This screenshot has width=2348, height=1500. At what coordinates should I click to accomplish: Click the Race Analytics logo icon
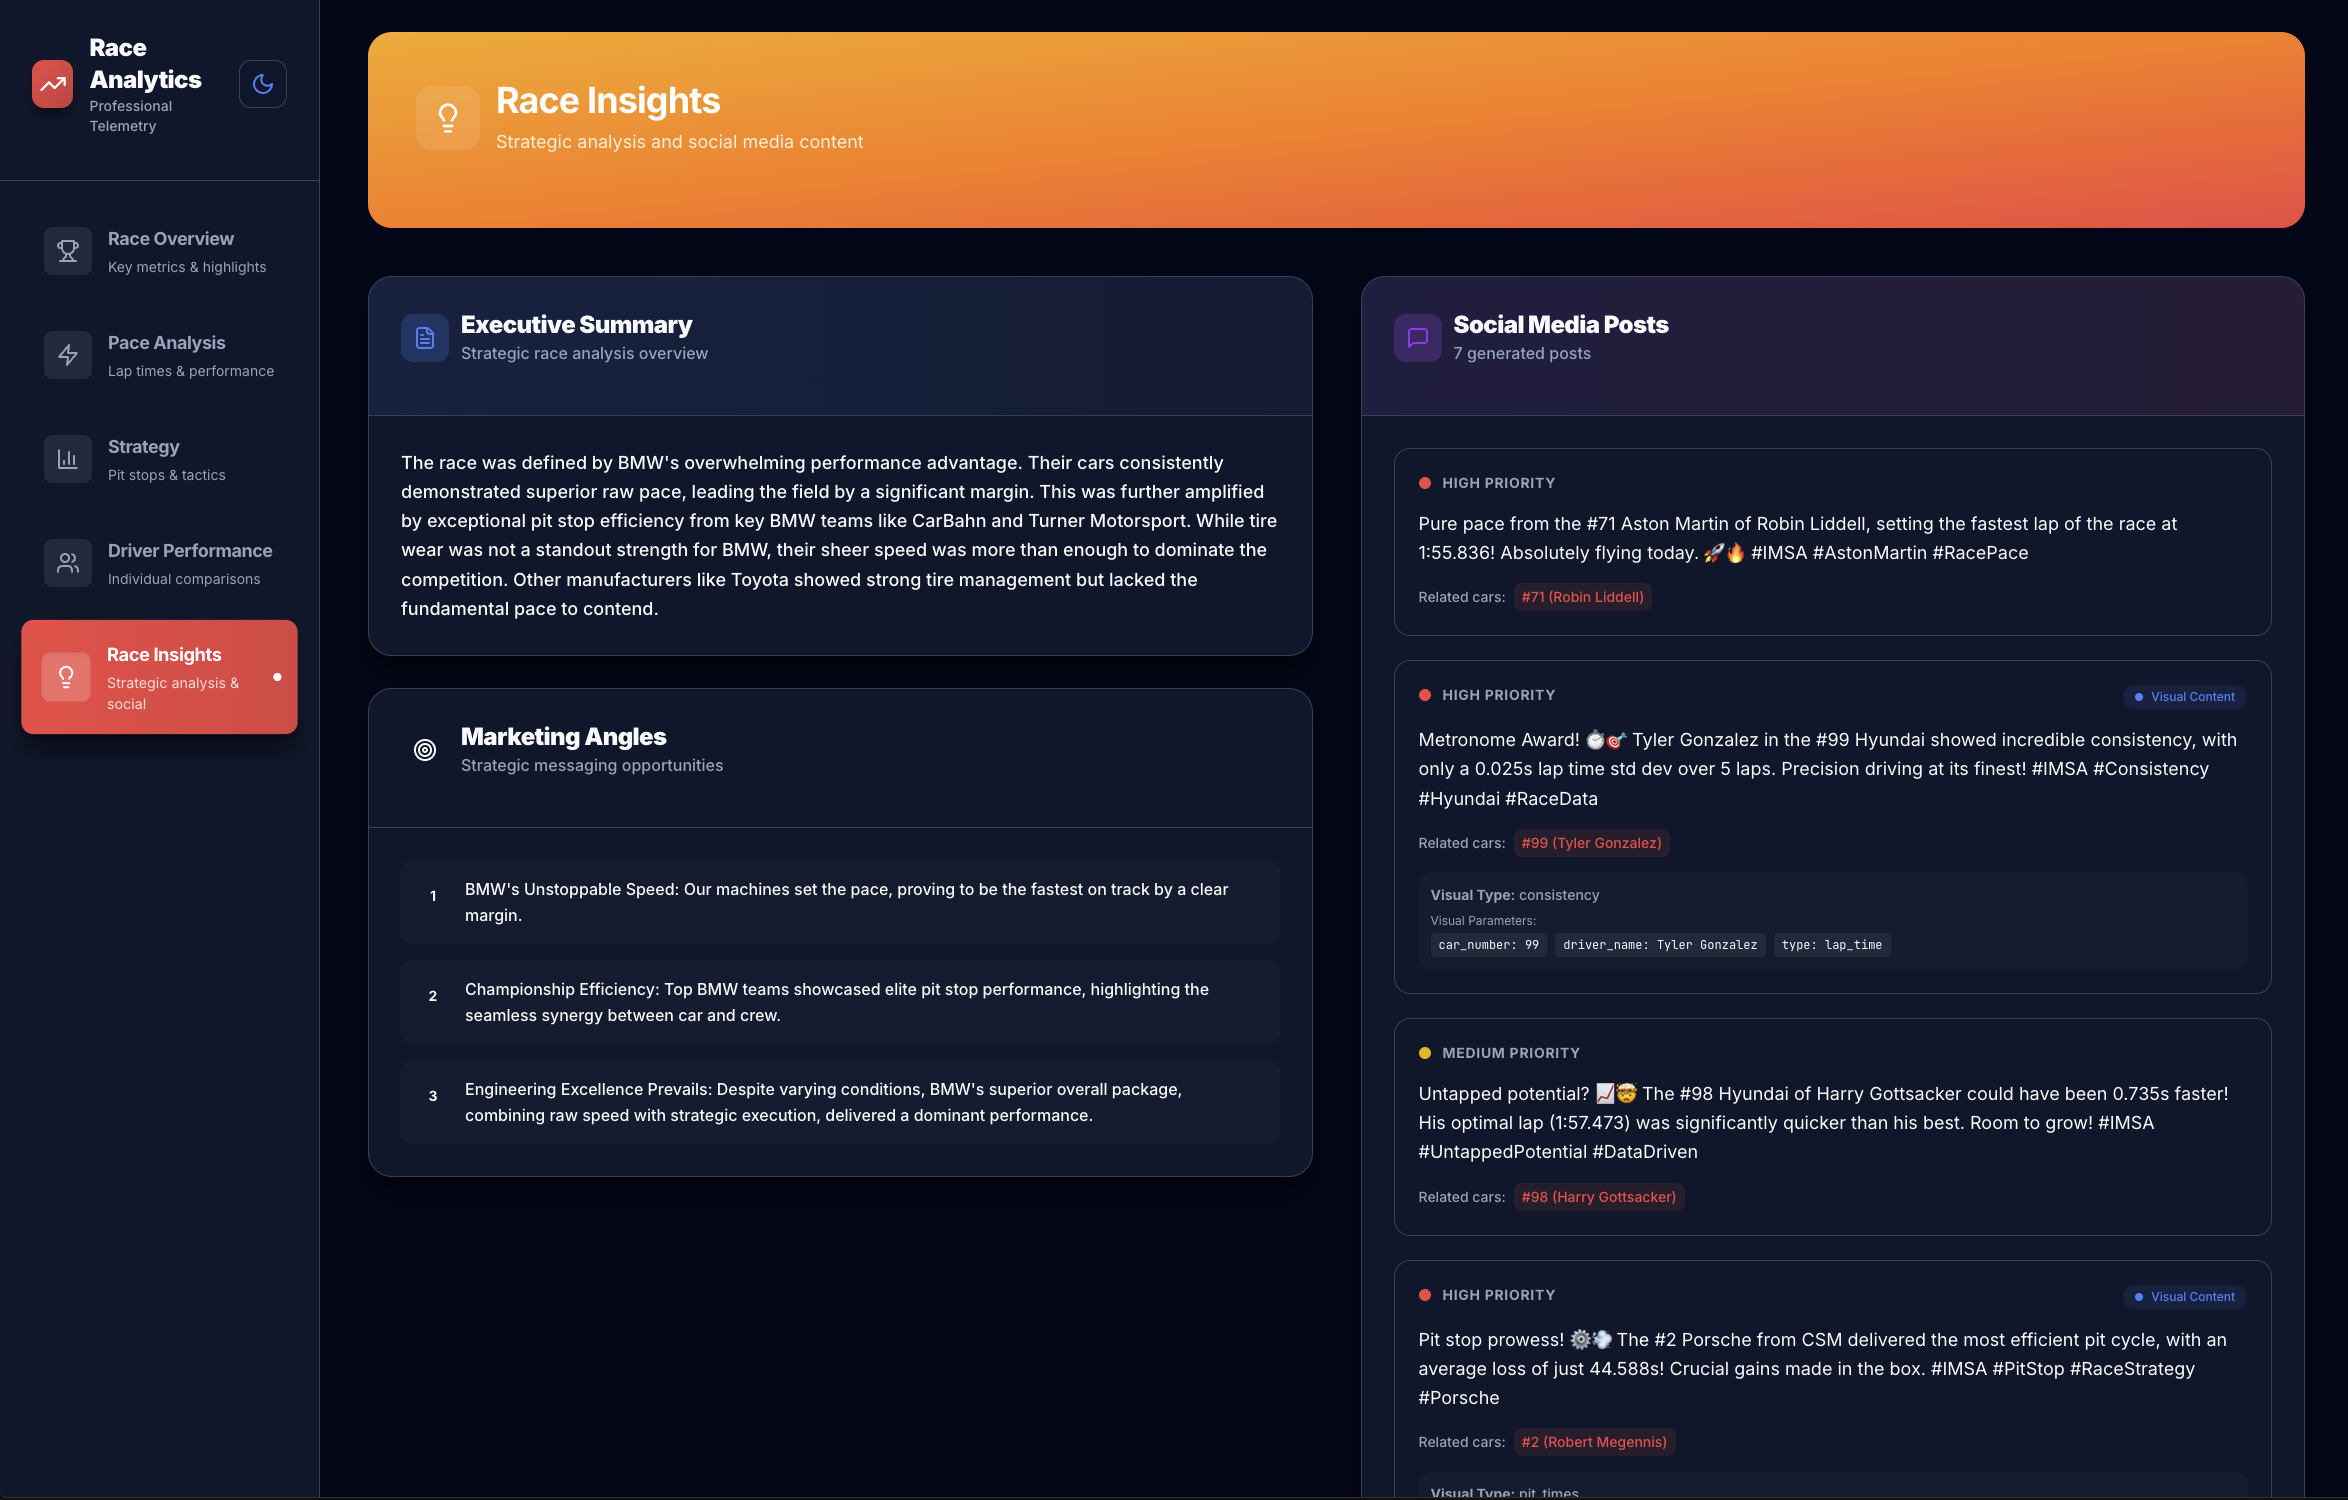click(52, 84)
